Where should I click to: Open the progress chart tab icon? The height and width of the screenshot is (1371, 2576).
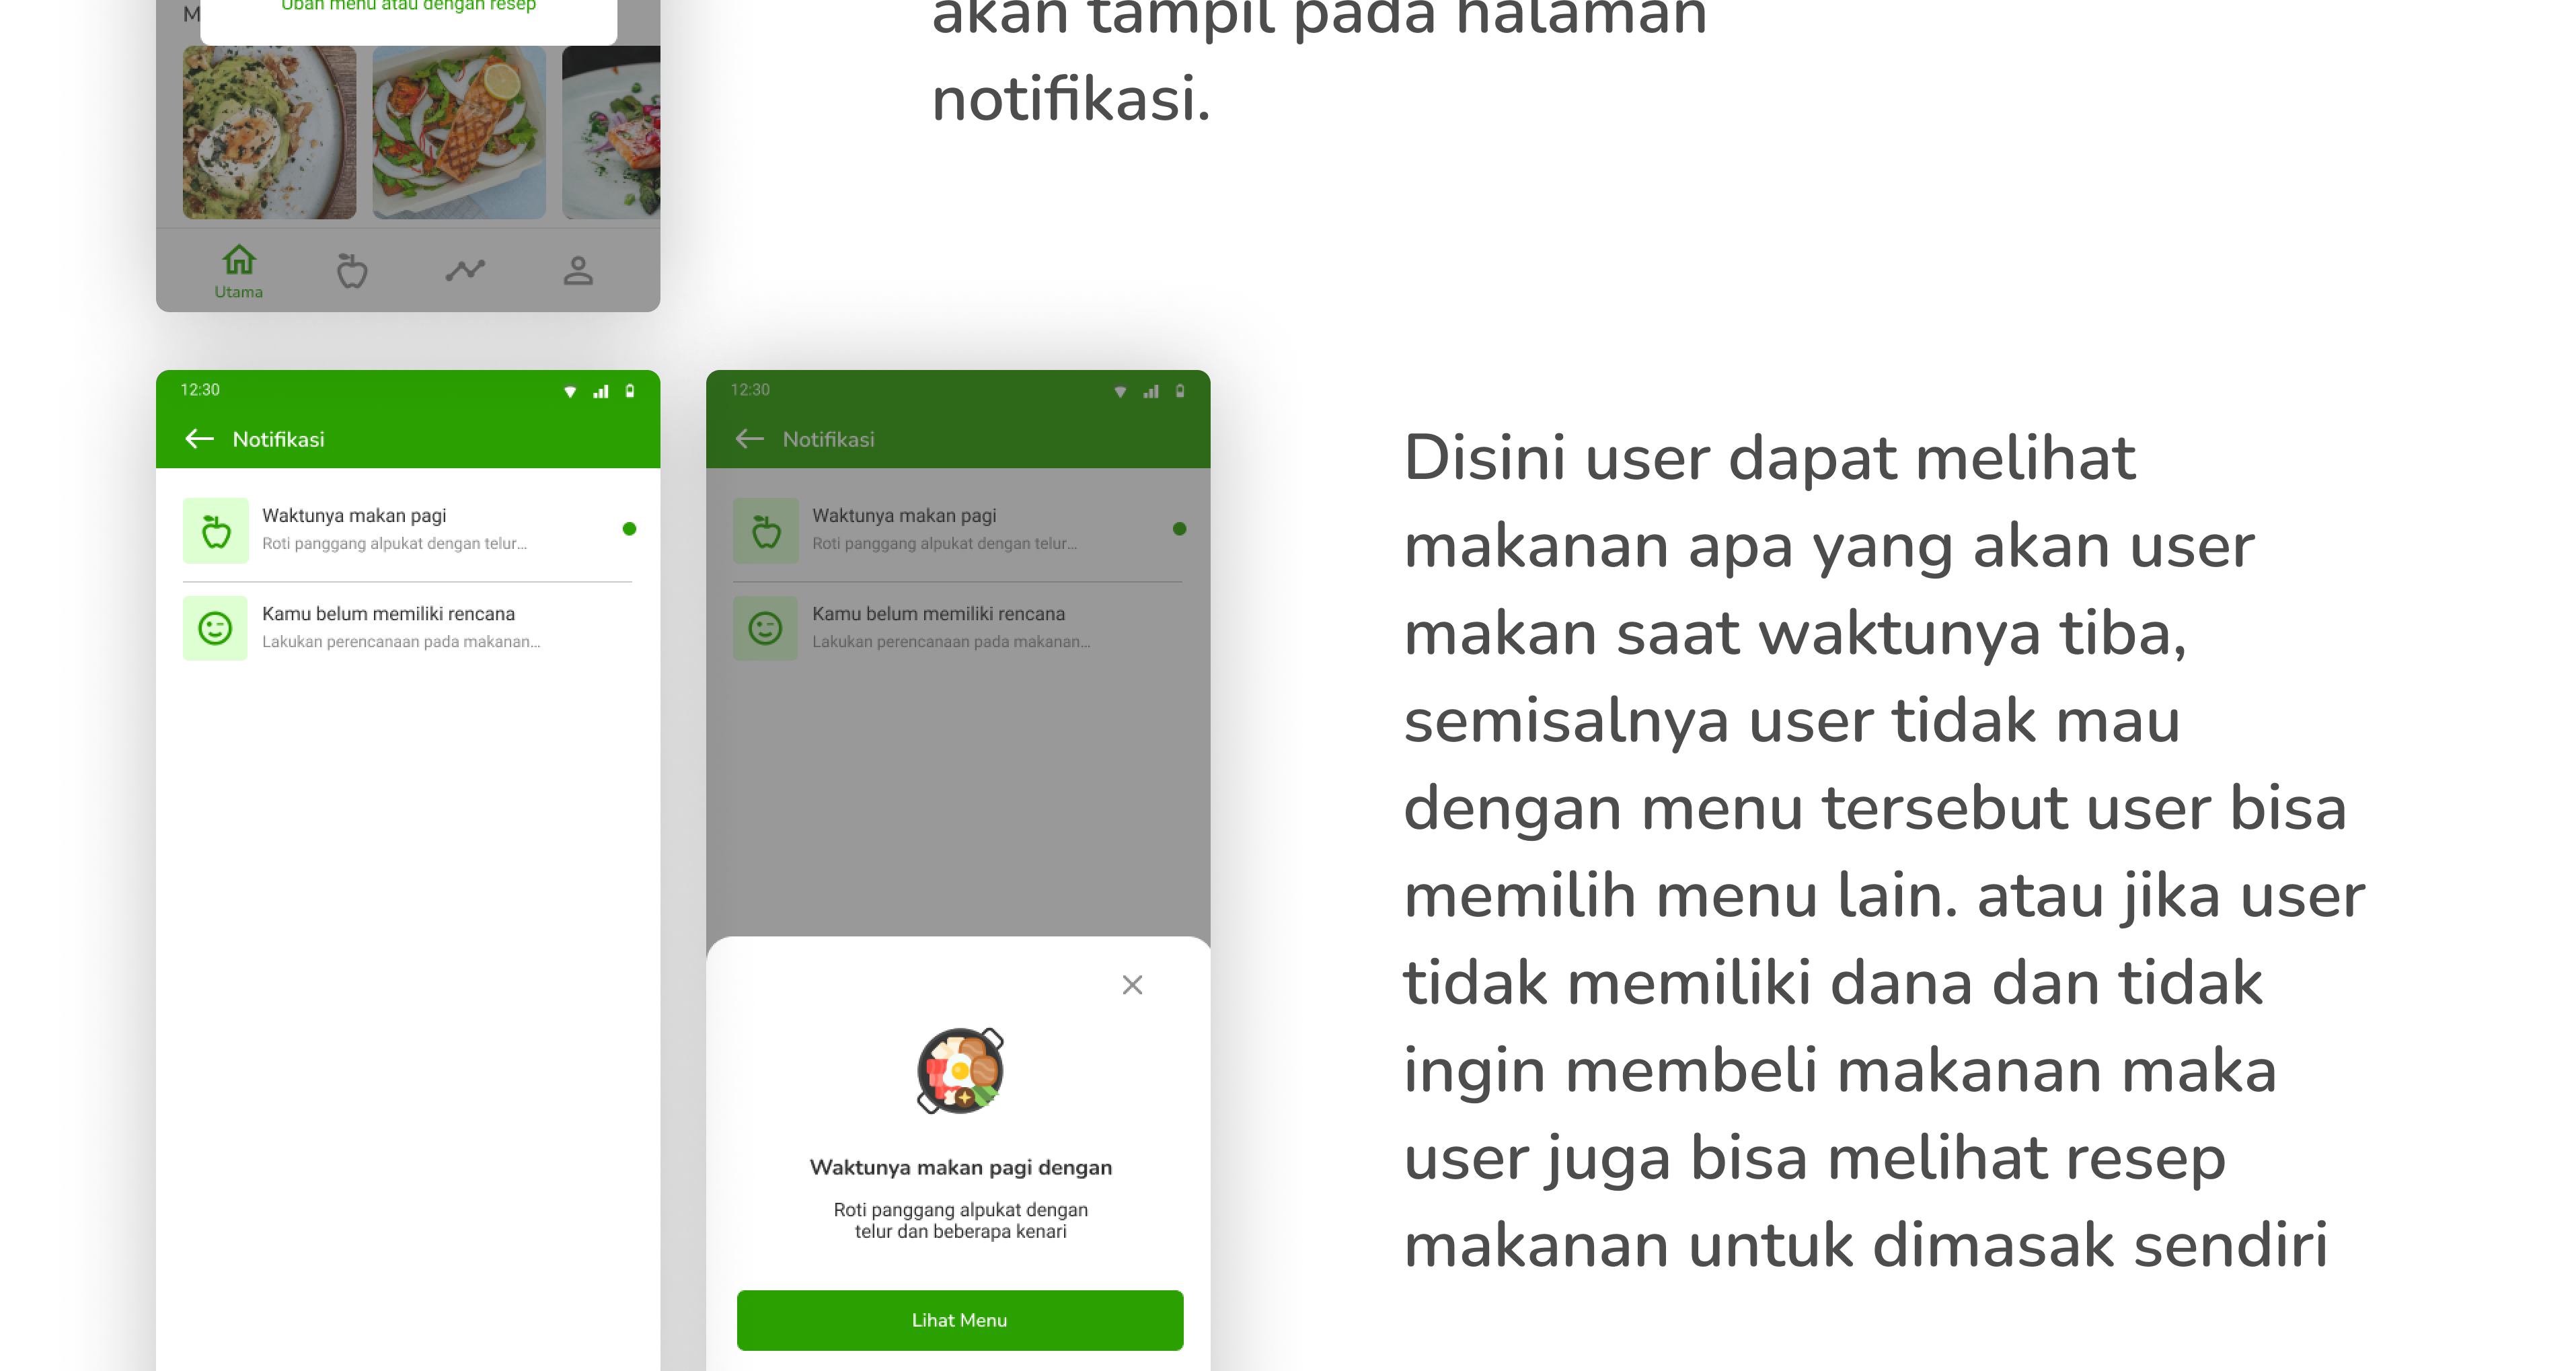click(465, 270)
